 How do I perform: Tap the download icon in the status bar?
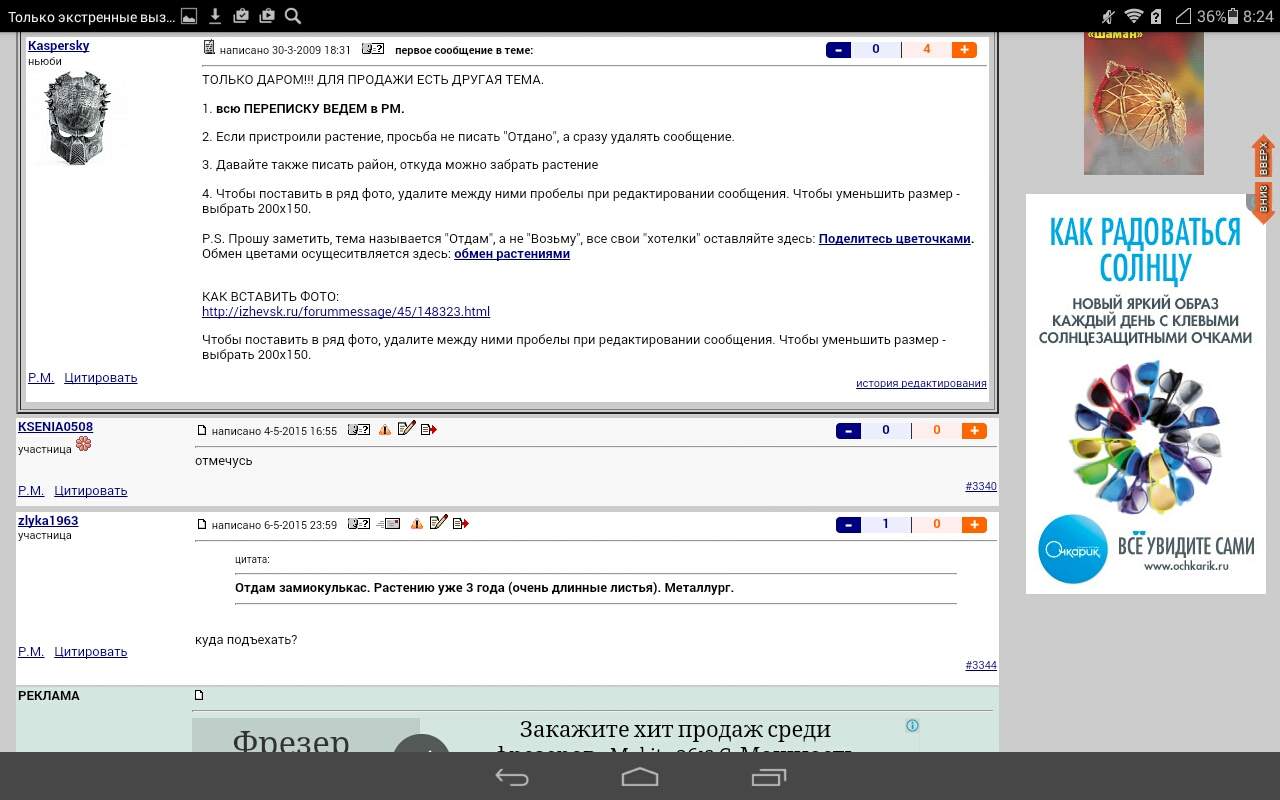pos(214,16)
